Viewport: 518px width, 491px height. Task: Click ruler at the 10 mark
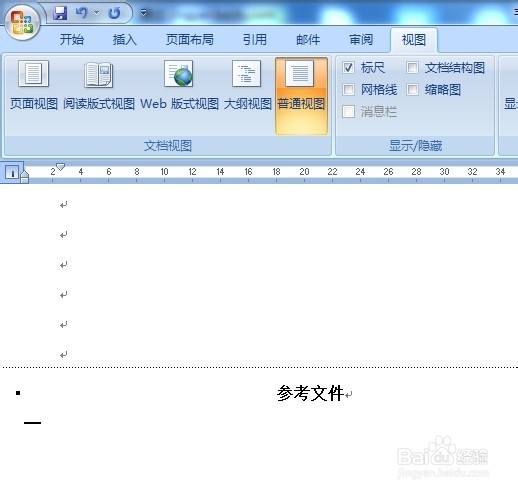pyautogui.click(x=164, y=172)
